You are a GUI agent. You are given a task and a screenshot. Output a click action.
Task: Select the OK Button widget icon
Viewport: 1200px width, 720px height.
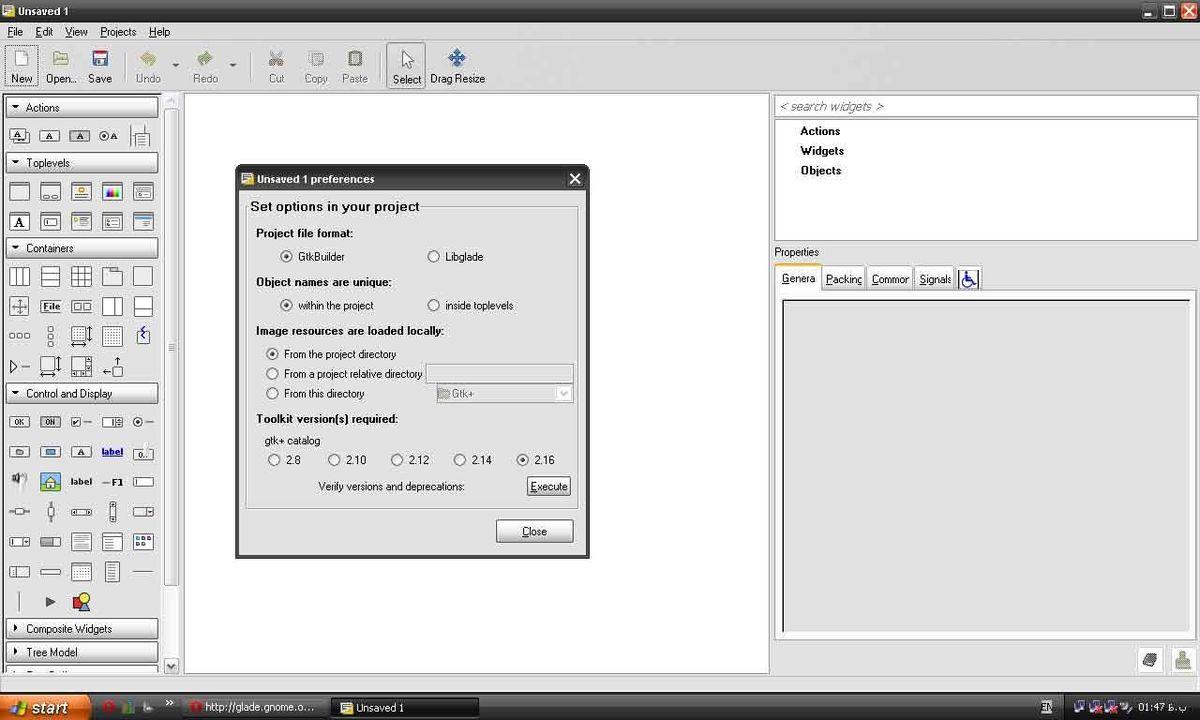[19, 422]
